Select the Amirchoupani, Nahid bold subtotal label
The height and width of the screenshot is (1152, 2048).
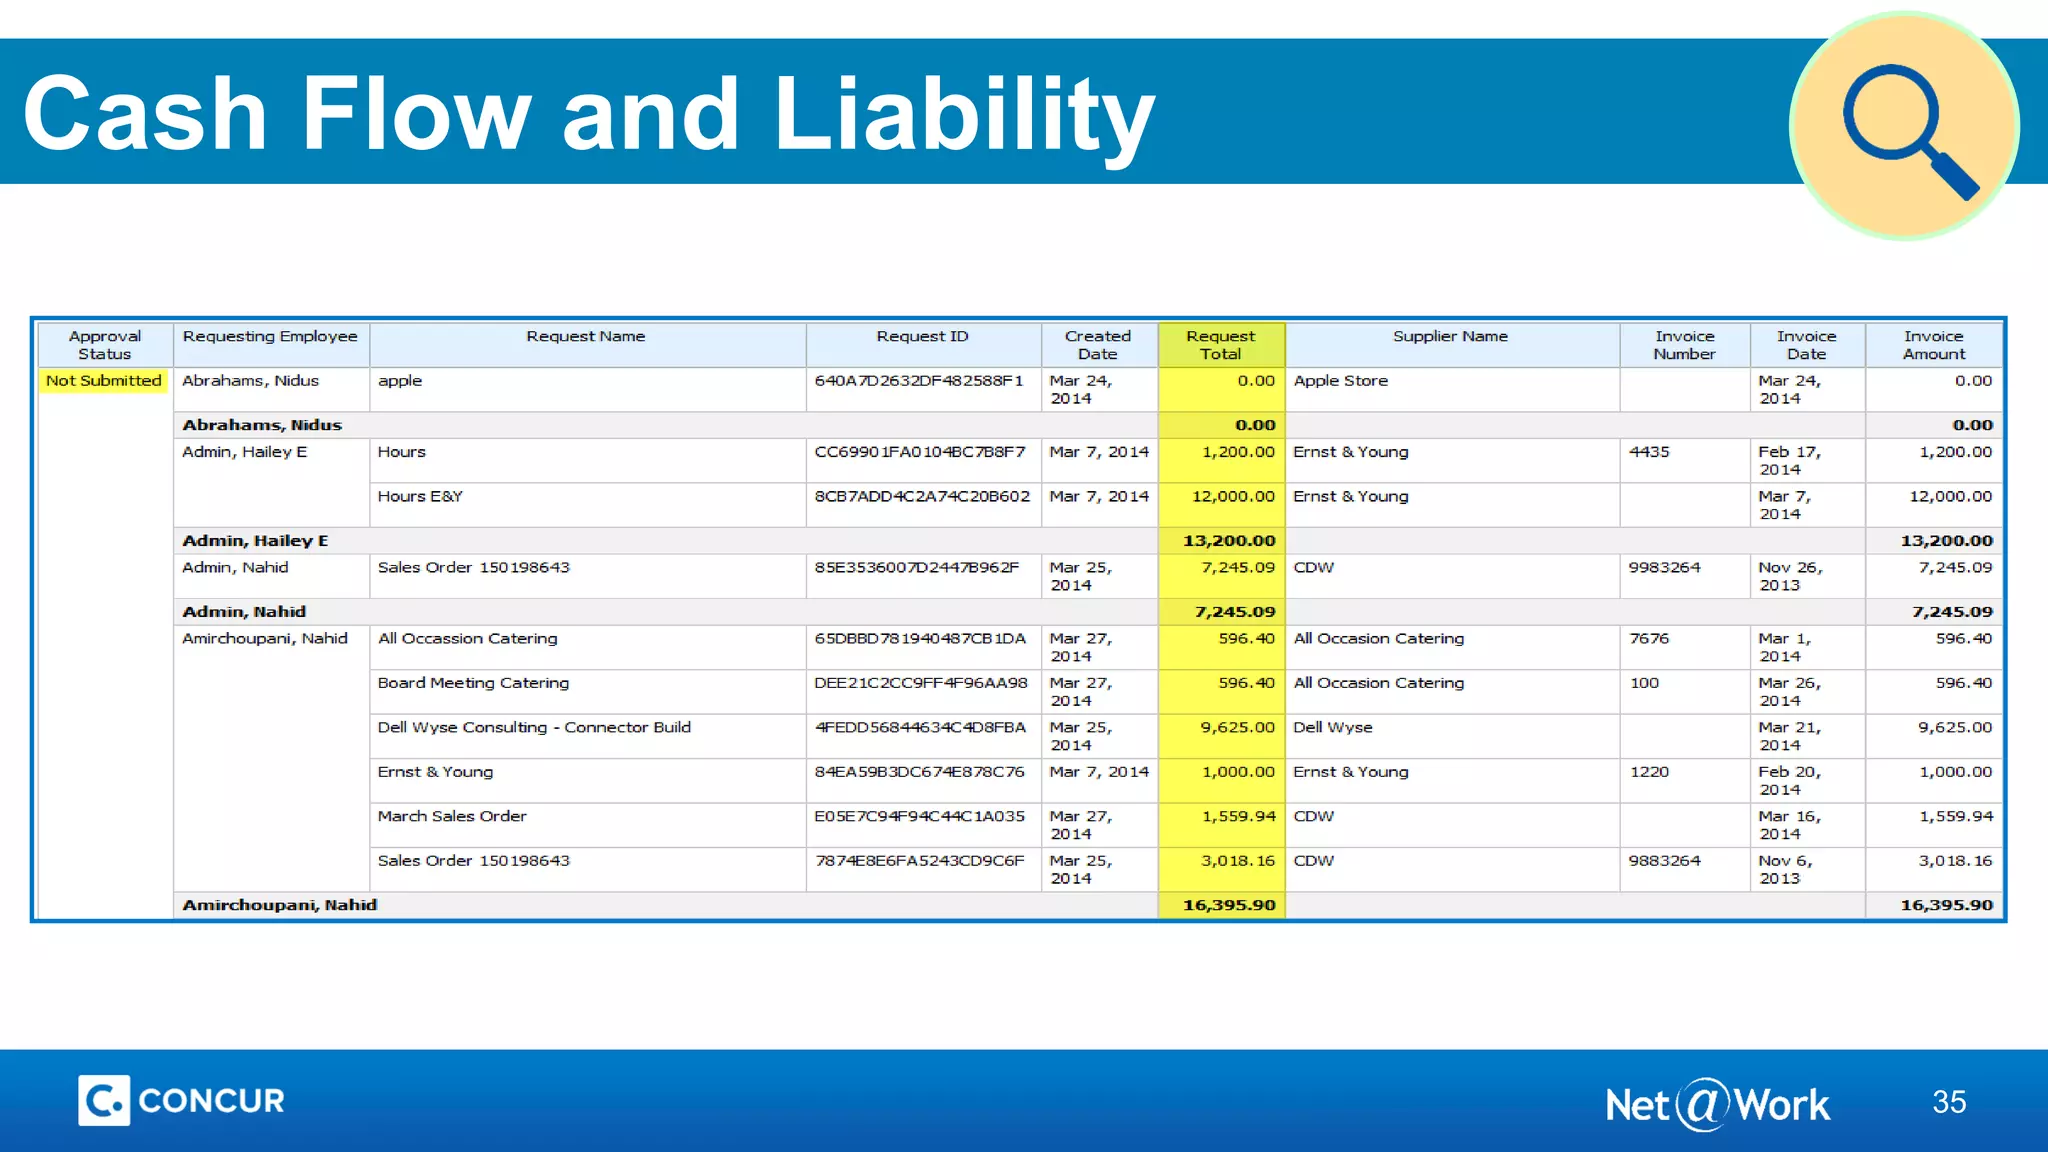pos(279,905)
